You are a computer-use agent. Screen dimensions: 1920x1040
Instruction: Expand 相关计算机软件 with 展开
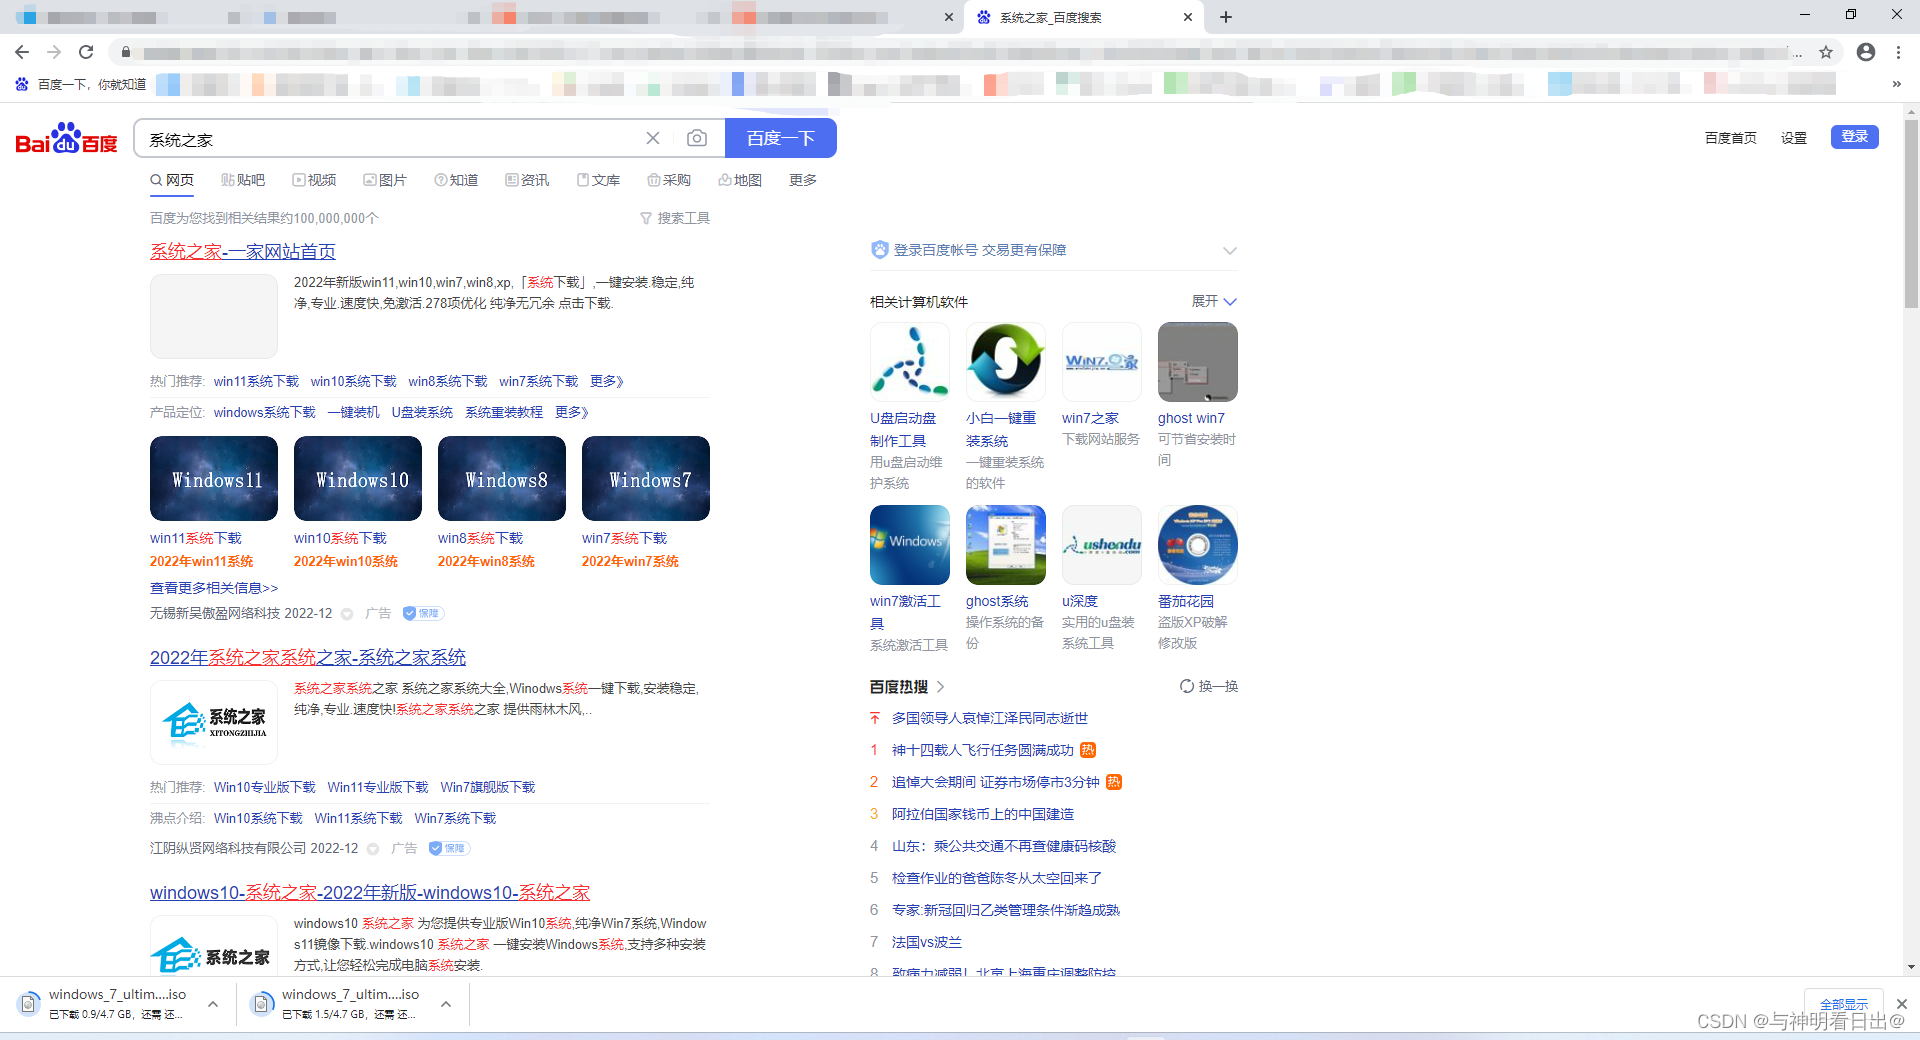(x=1214, y=301)
